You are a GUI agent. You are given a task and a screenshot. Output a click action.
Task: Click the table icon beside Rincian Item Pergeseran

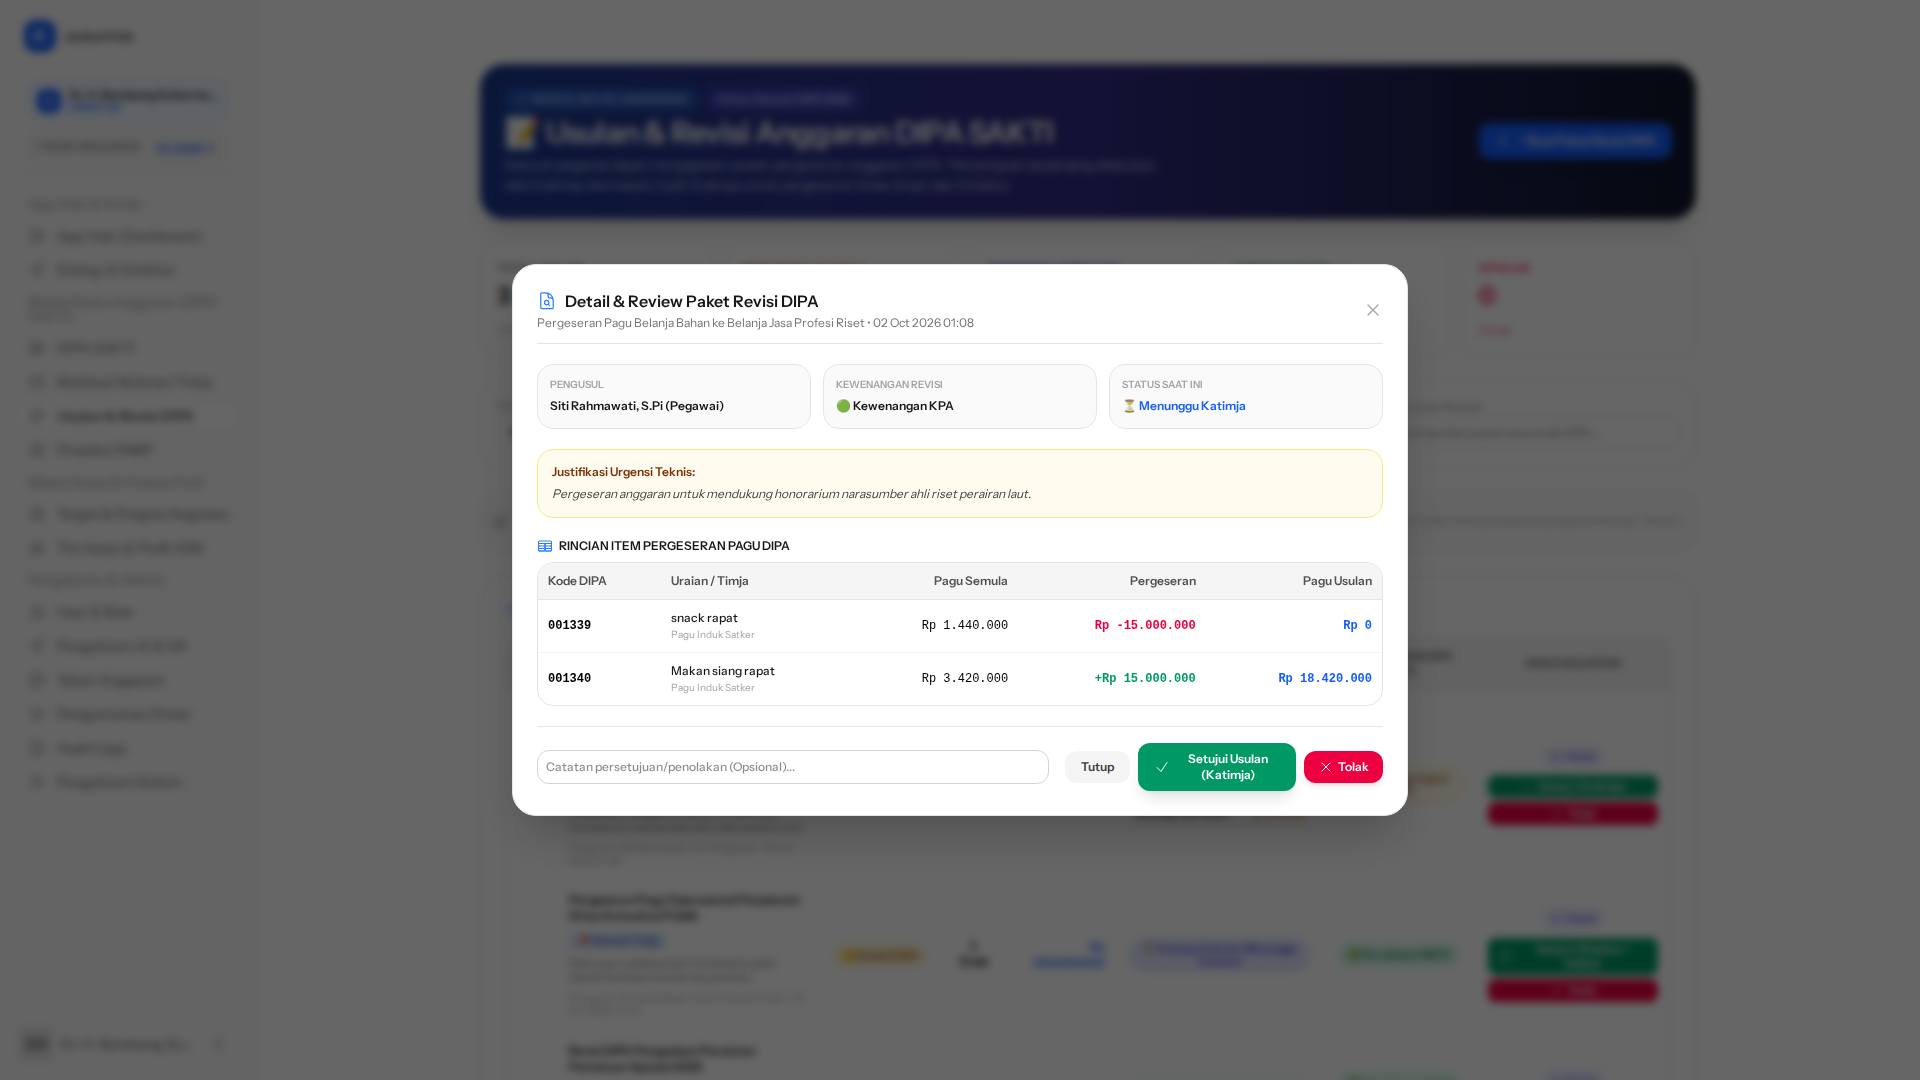545,546
